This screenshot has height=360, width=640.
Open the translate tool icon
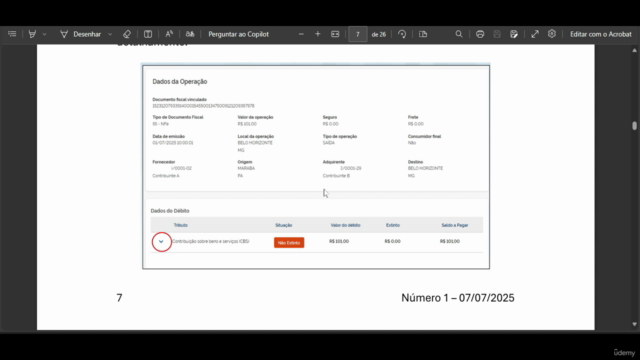[190, 34]
